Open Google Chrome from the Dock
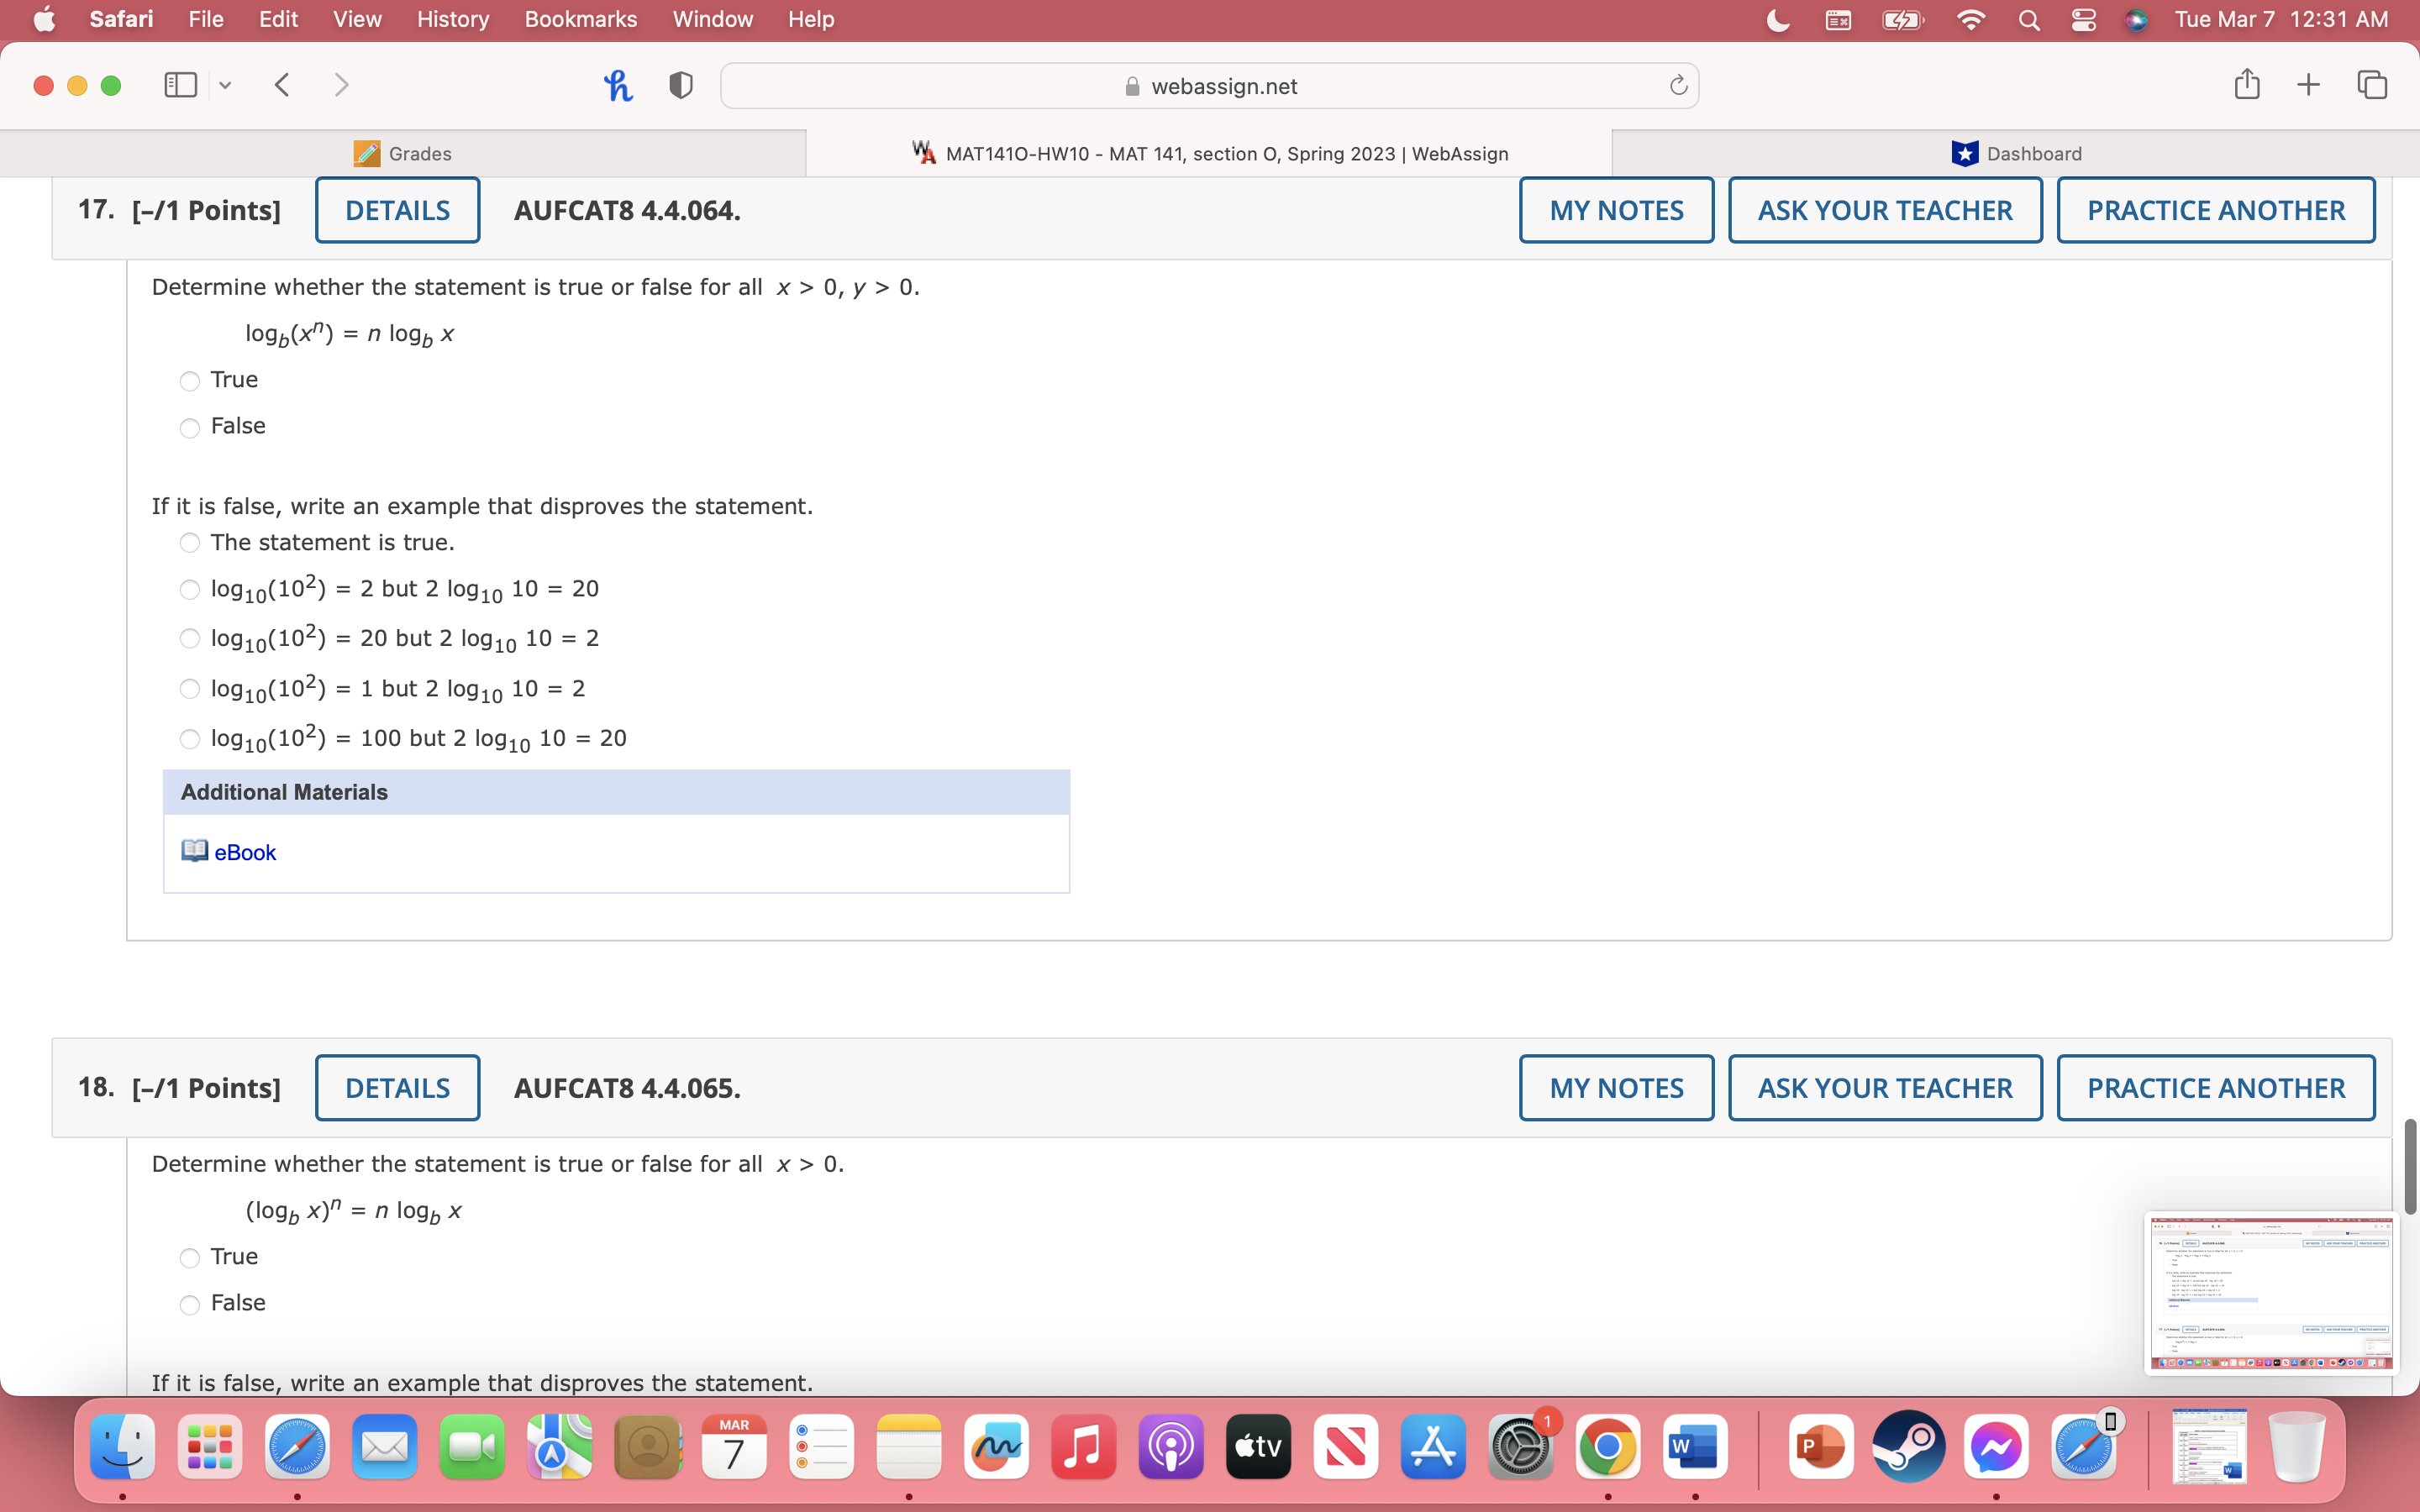 1608,1446
